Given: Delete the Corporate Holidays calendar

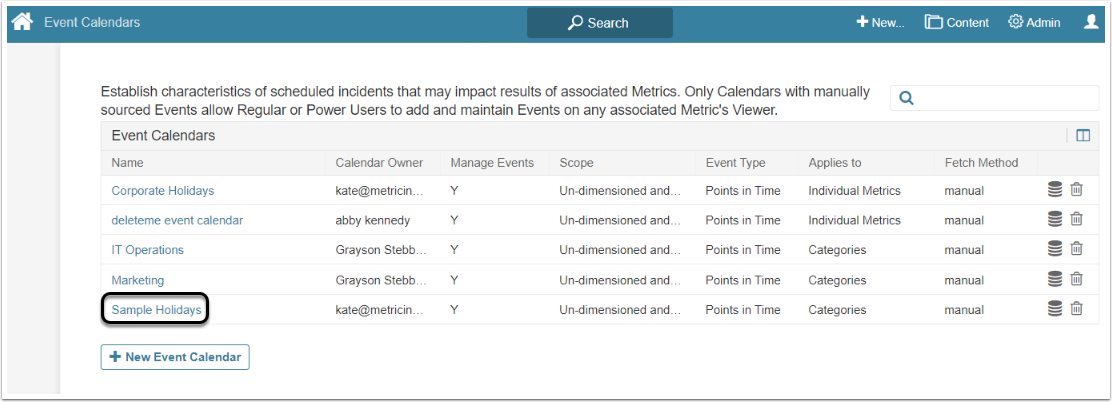Looking at the screenshot, I should [x=1077, y=190].
